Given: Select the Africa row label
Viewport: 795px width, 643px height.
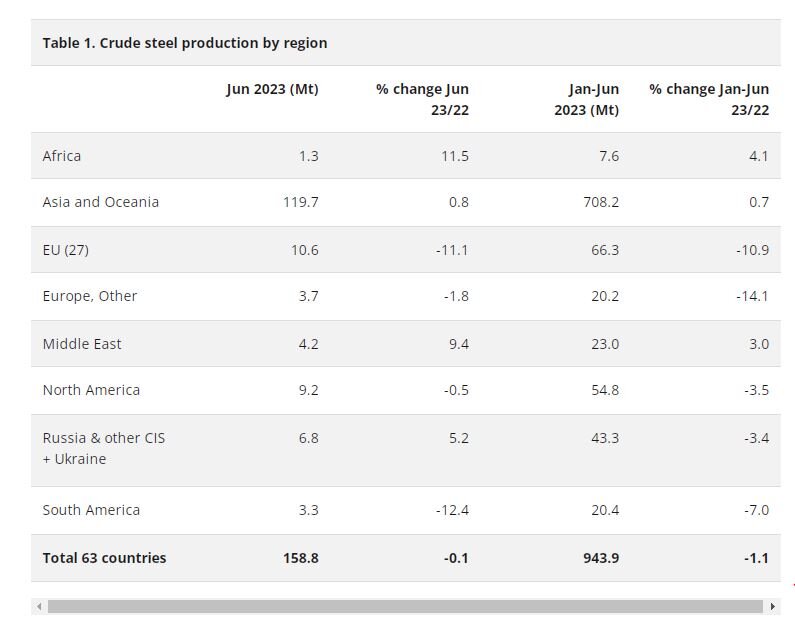Looking at the screenshot, I should click(62, 156).
